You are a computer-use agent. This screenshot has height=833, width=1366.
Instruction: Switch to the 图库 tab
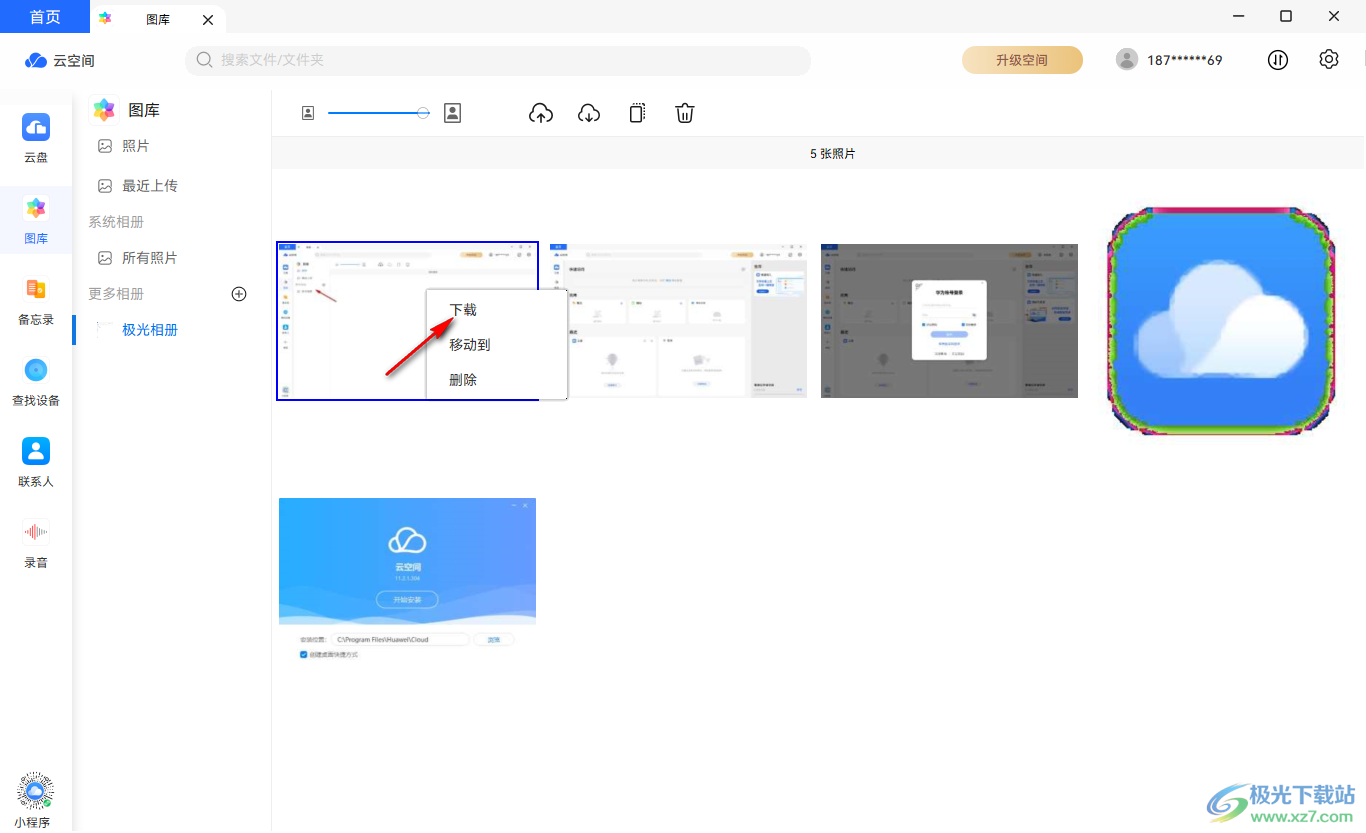pos(157,19)
